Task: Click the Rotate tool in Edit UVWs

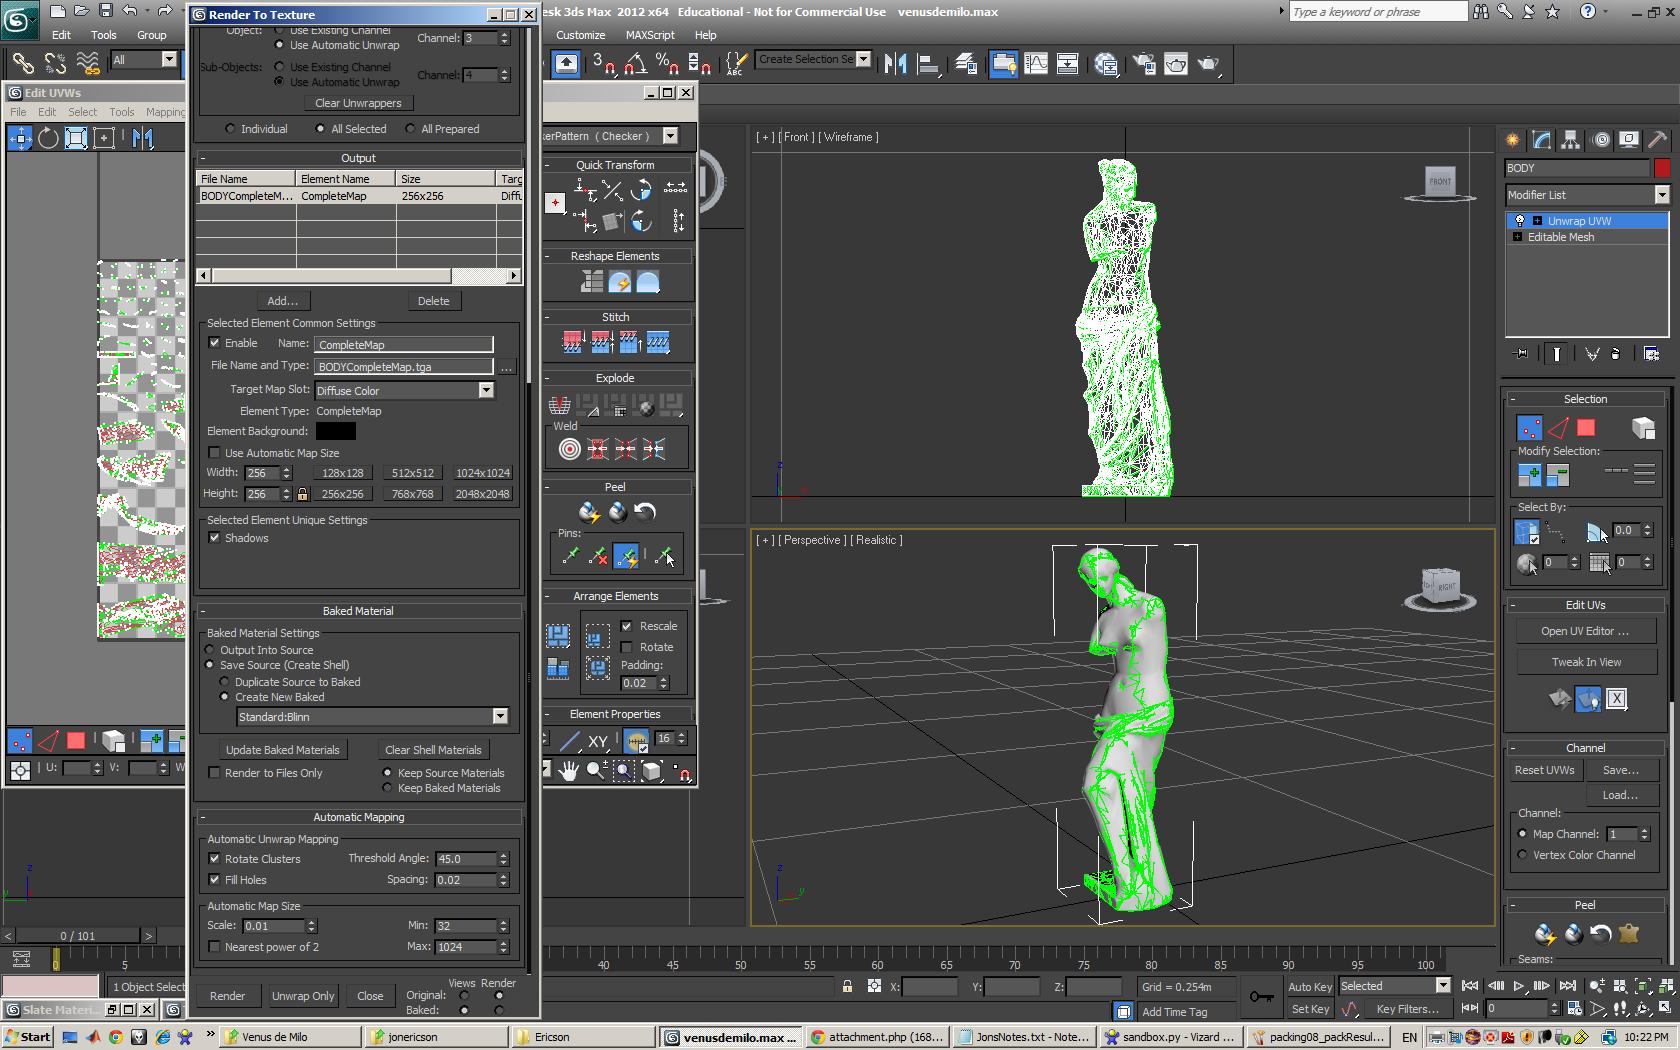Action: coord(48,138)
